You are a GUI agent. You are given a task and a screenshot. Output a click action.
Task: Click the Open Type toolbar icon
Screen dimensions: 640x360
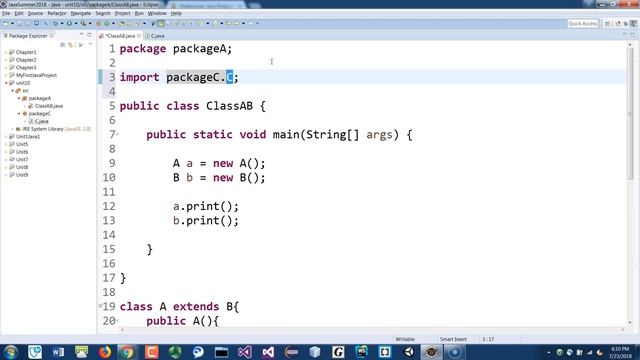point(122,23)
